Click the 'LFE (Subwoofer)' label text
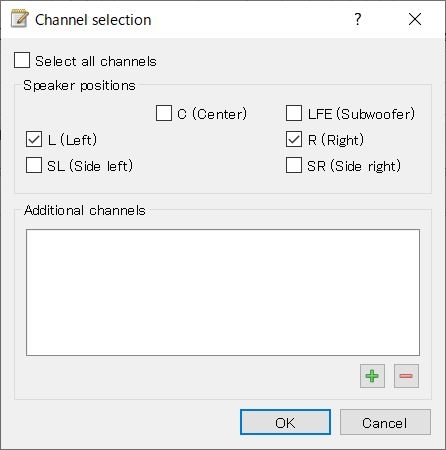446x450 pixels. tap(361, 114)
